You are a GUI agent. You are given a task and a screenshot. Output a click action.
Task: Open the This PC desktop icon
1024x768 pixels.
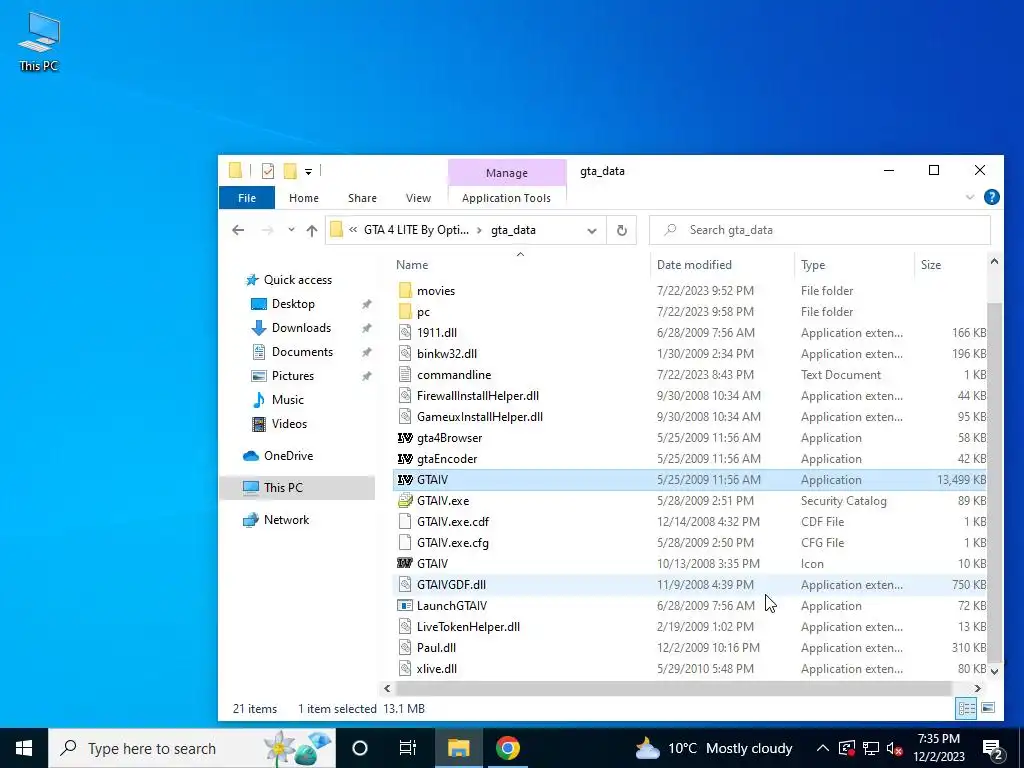[x=39, y=42]
